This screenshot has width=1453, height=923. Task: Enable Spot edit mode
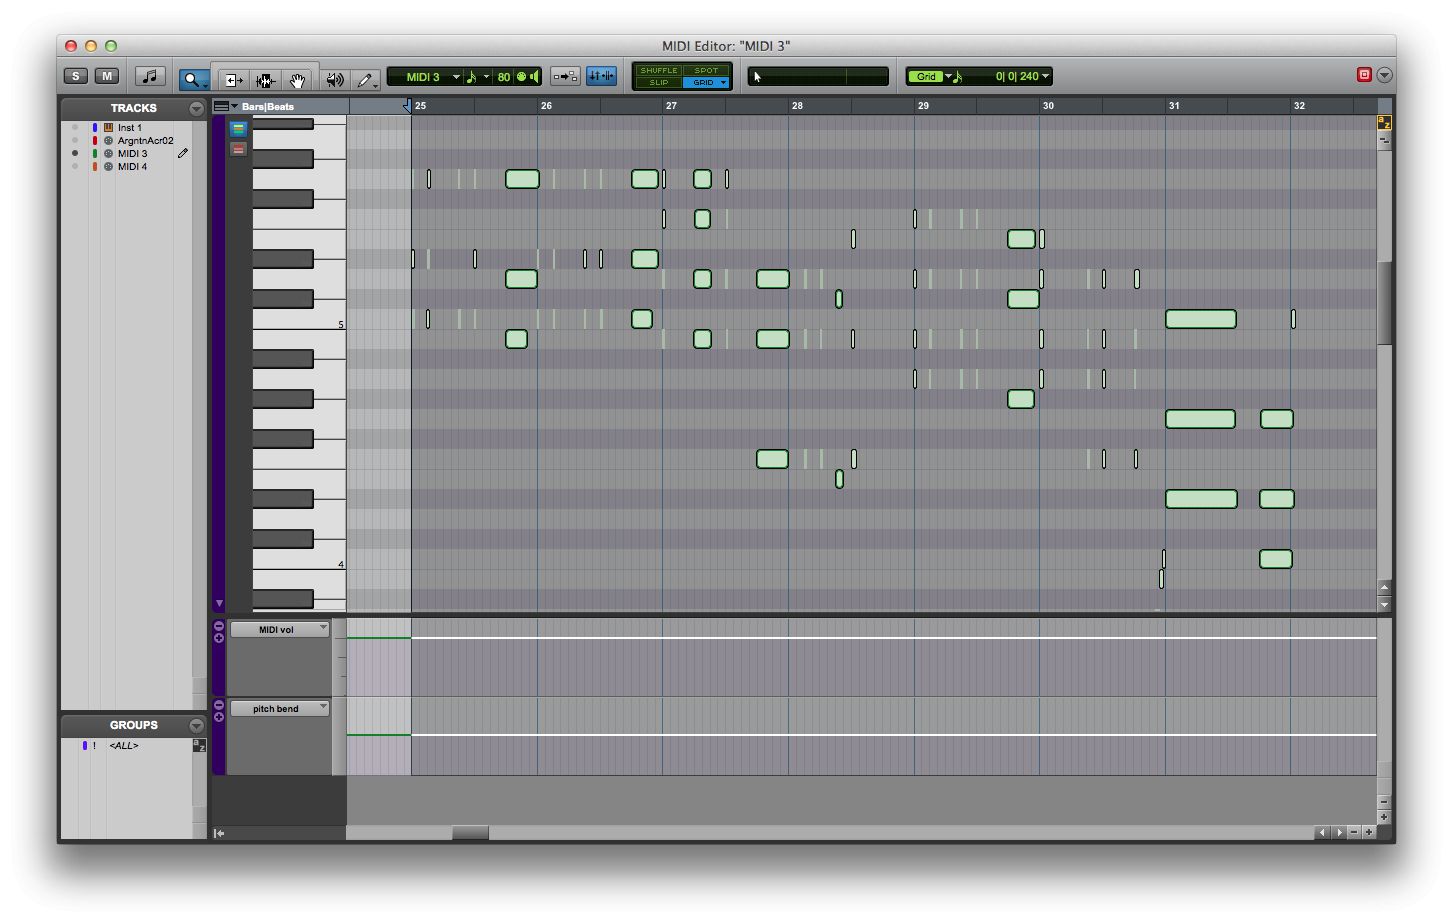point(706,70)
